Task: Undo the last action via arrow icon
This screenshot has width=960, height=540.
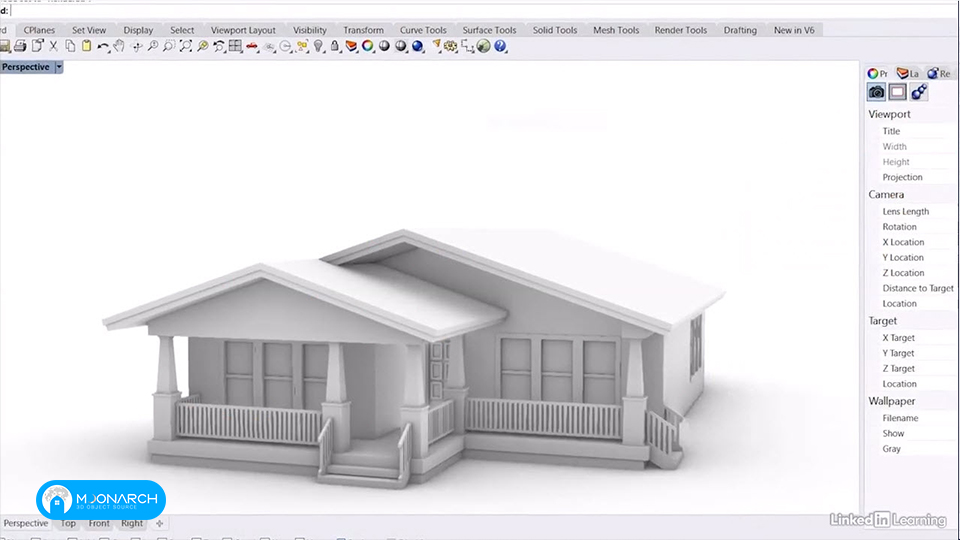Action: [x=103, y=46]
